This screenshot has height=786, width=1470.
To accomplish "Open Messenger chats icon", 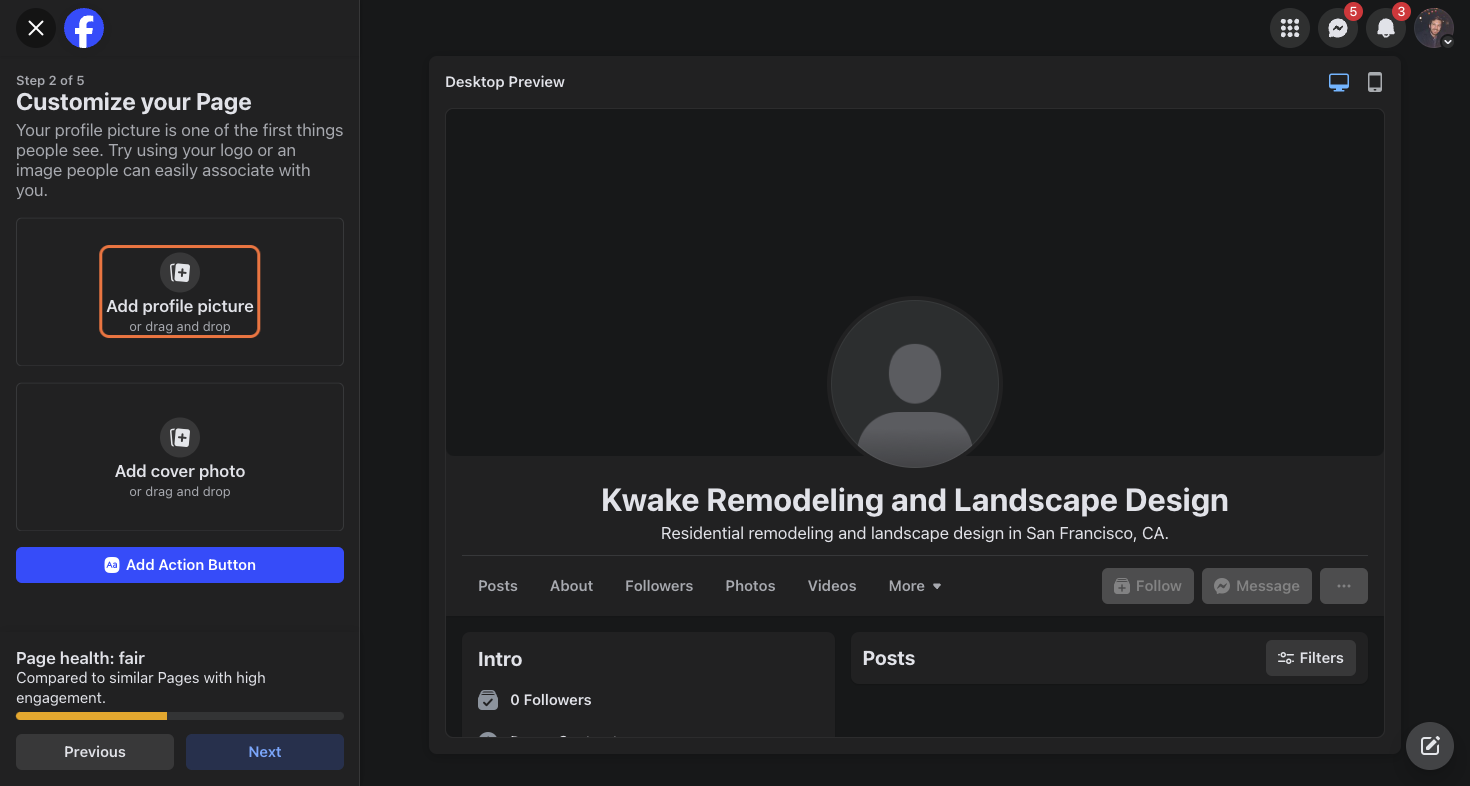I will [x=1338, y=28].
